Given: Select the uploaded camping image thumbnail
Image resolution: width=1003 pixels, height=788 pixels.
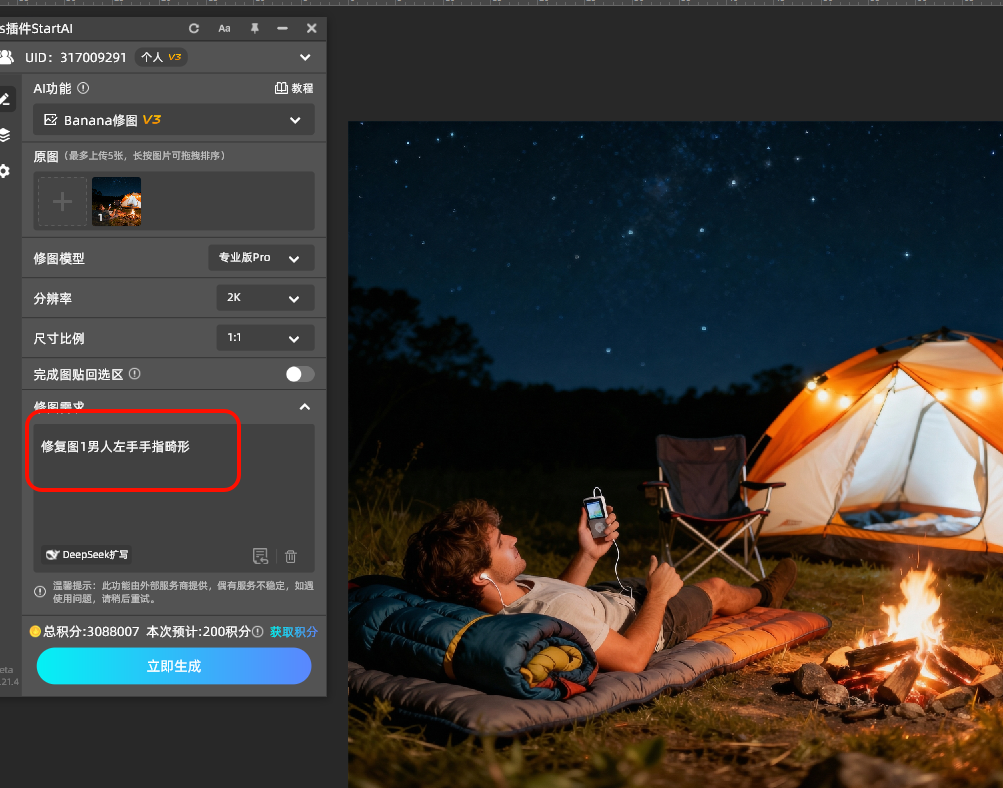Looking at the screenshot, I should (x=116, y=201).
